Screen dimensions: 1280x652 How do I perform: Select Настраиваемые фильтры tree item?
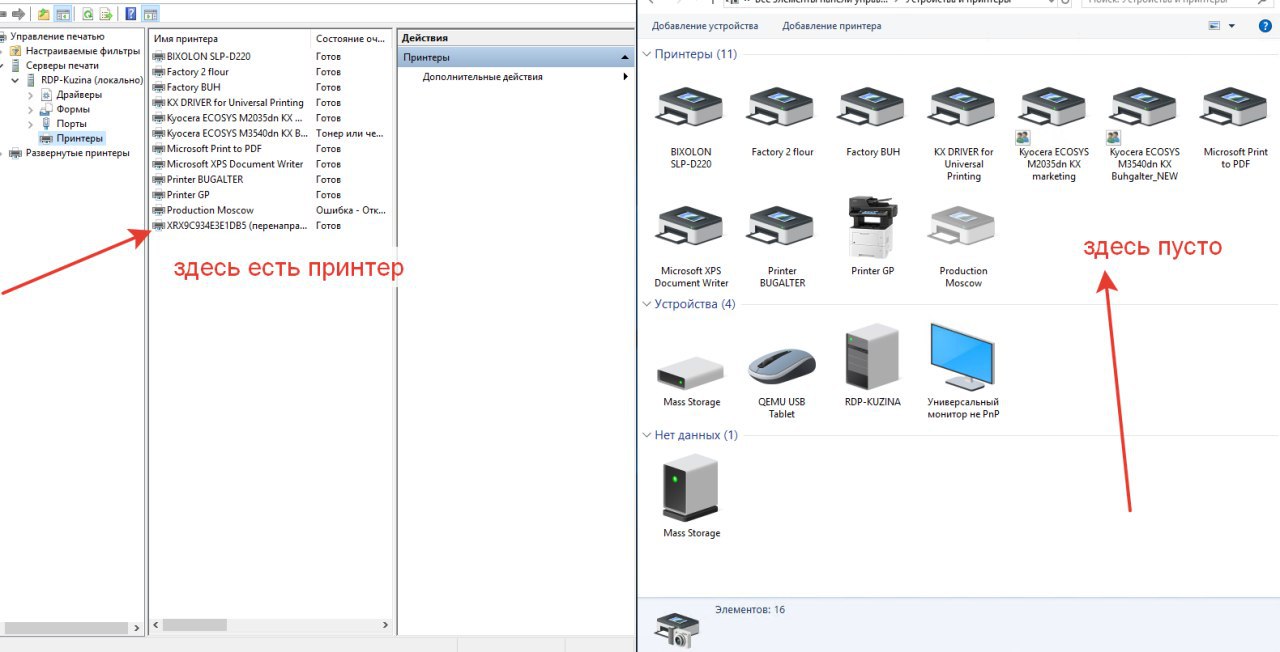(x=83, y=51)
